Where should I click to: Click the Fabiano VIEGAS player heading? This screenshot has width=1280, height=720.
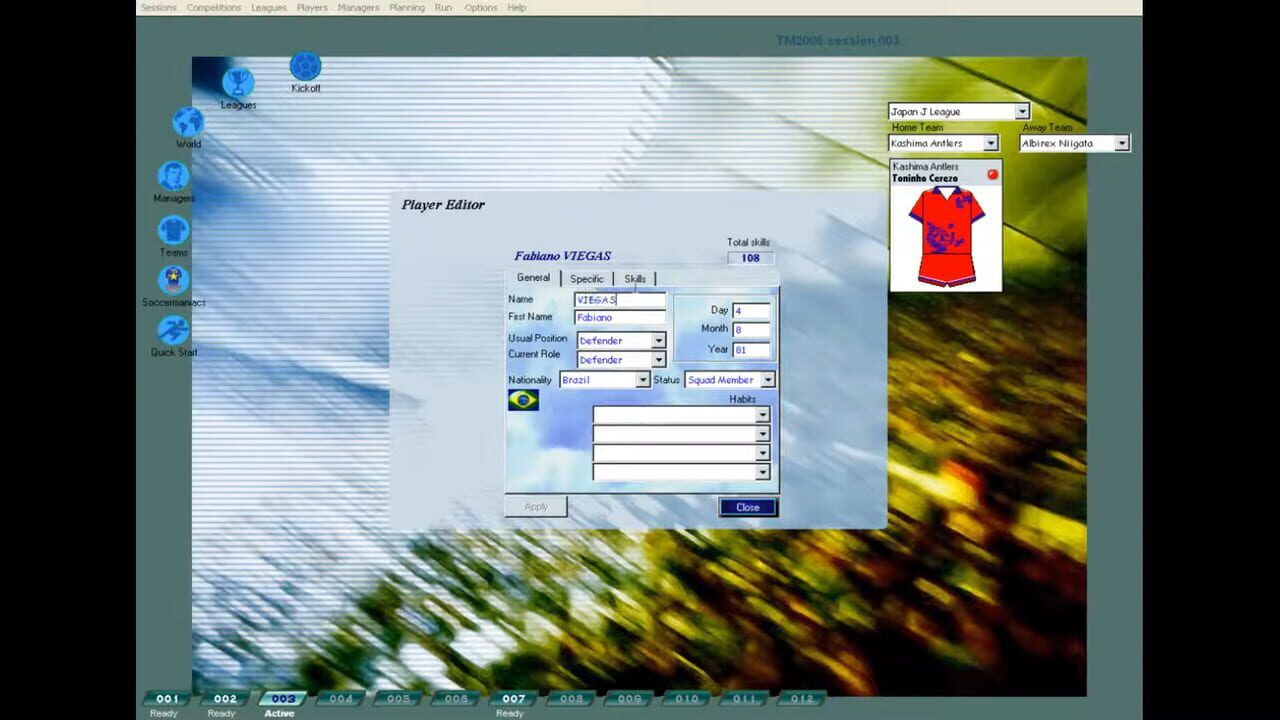(x=562, y=256)
